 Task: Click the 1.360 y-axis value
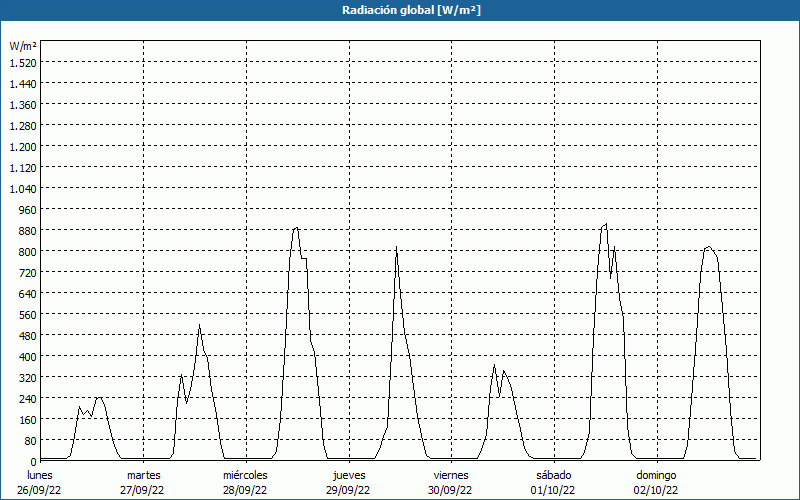pos(23,105)
